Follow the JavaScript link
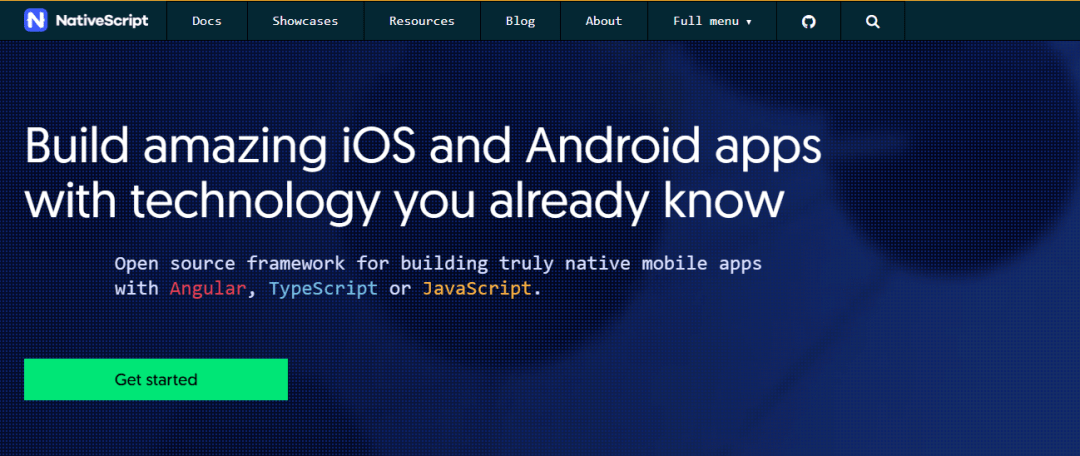The width and height of the screenshot is (1080, 456). click(x=477, y=288)
